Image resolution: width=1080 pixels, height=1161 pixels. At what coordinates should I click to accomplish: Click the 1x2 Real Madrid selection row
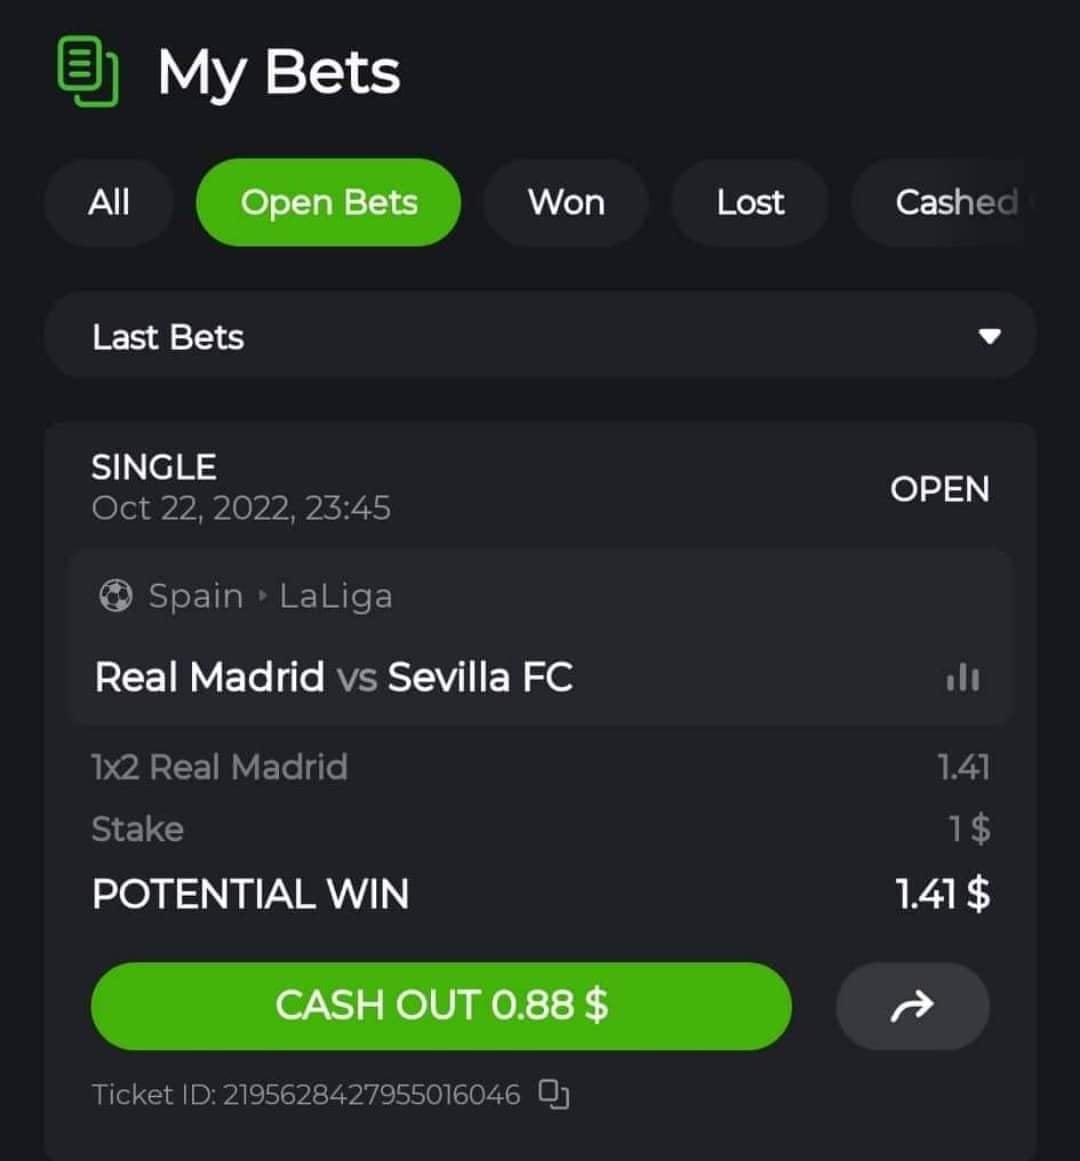pyautogui.click(x=540, y=767)
